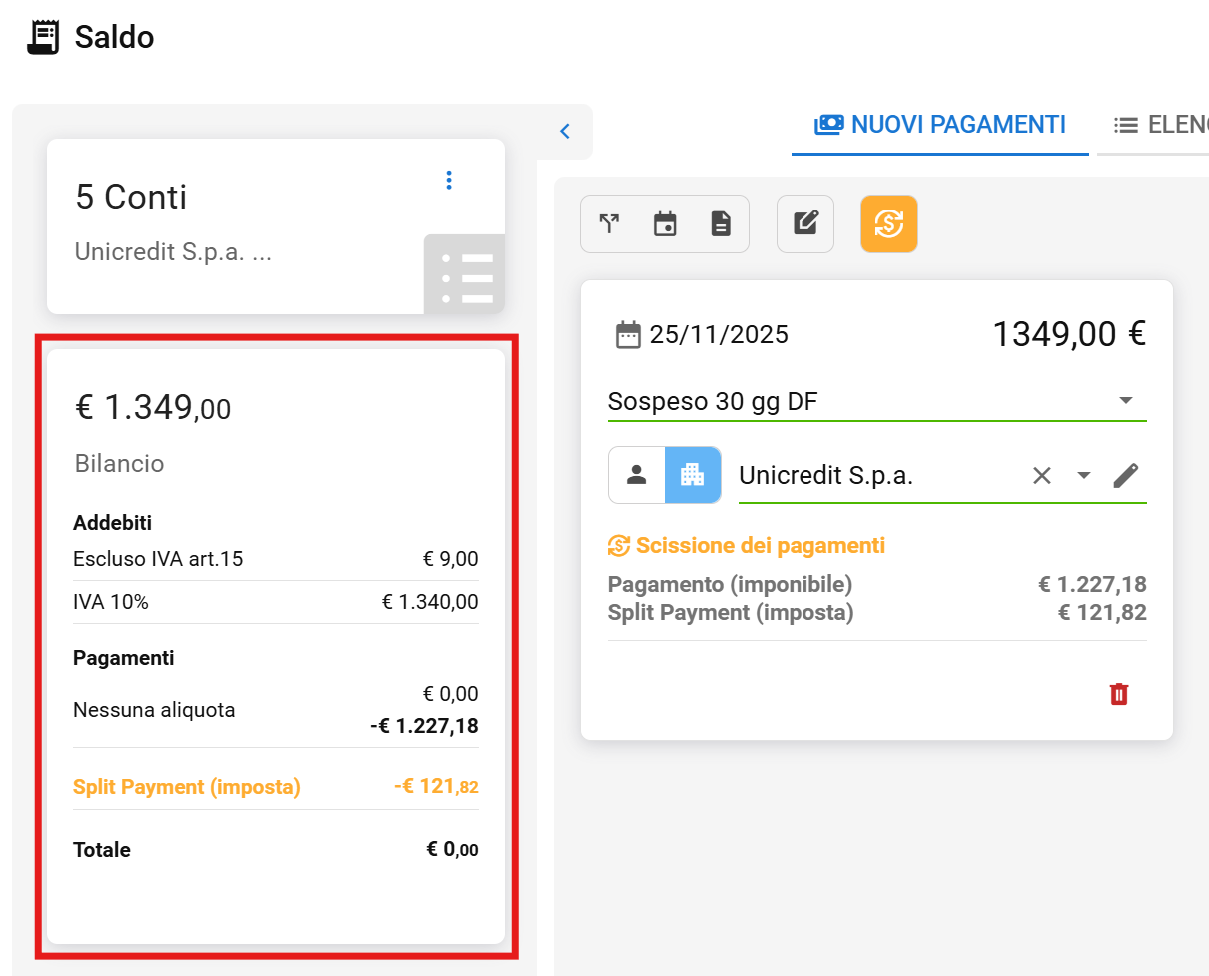Screen dimensions: 1209x976
Task: Click the calendar icon in toolbar
Action: coord(665,224)
